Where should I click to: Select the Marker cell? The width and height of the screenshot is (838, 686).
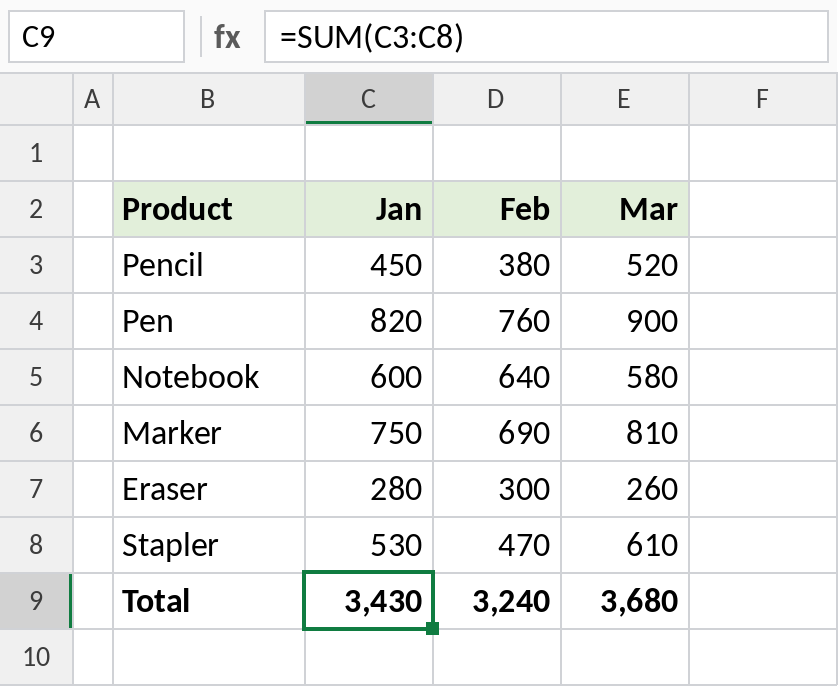tap(208, 433)
